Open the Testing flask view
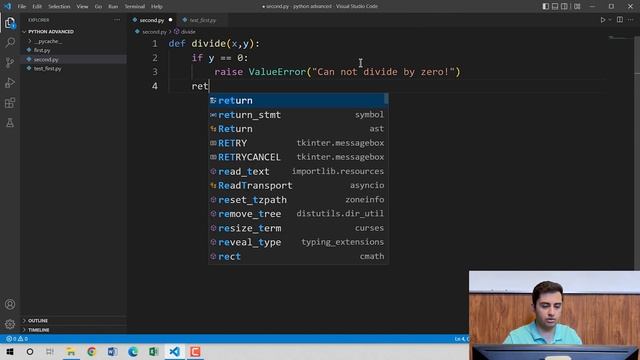Viewport: 640px width, 360px height. point(10,122)
